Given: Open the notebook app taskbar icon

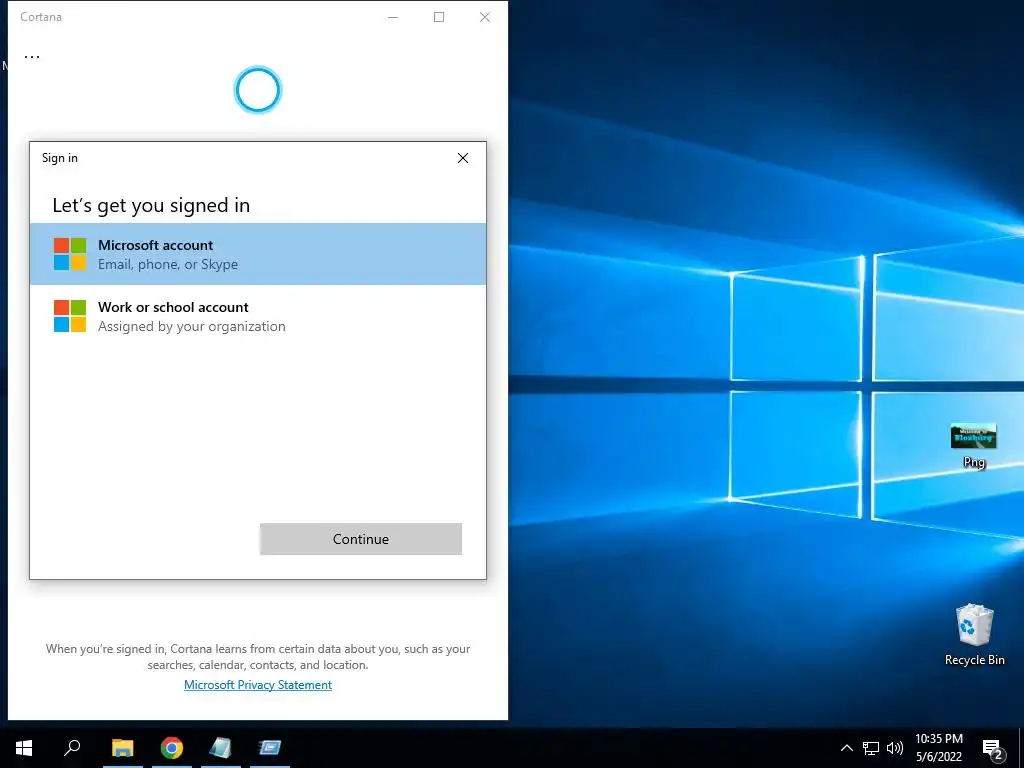Looking at the screenshot, I should [x=221, y=748].
